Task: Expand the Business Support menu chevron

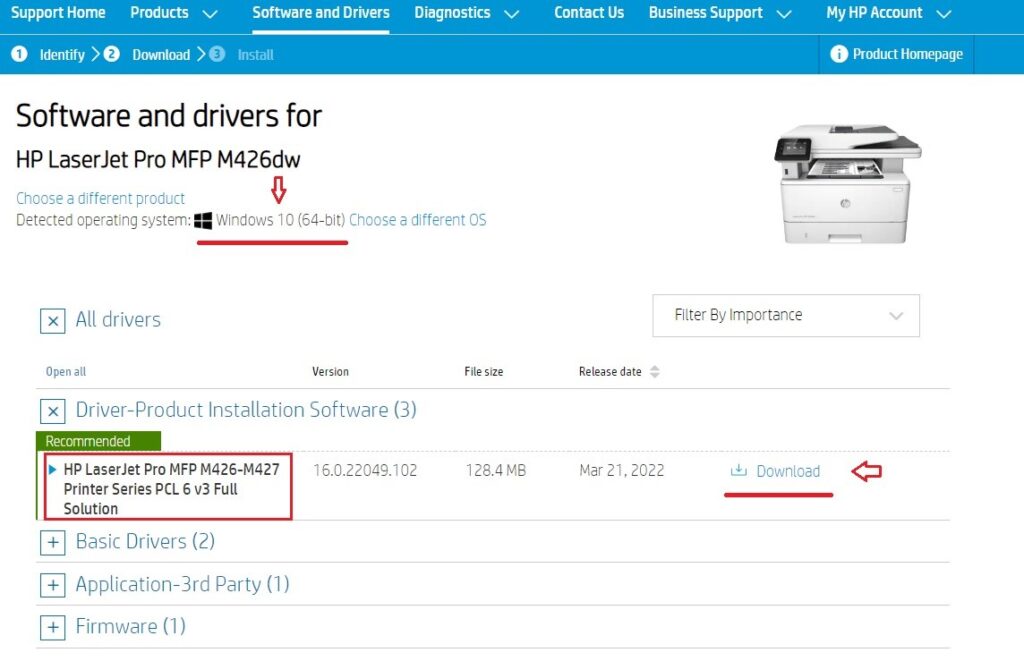Action: pos(784,14)
